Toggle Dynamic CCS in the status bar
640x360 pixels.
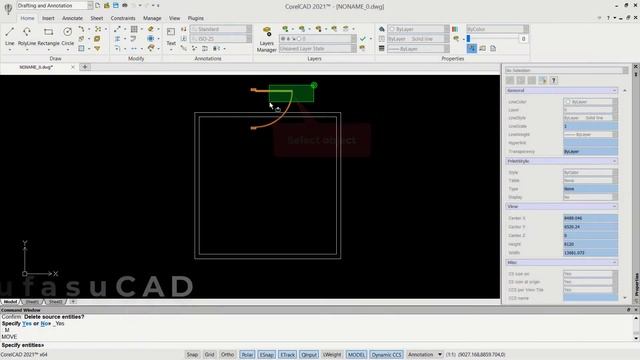[x=387, y=354]
